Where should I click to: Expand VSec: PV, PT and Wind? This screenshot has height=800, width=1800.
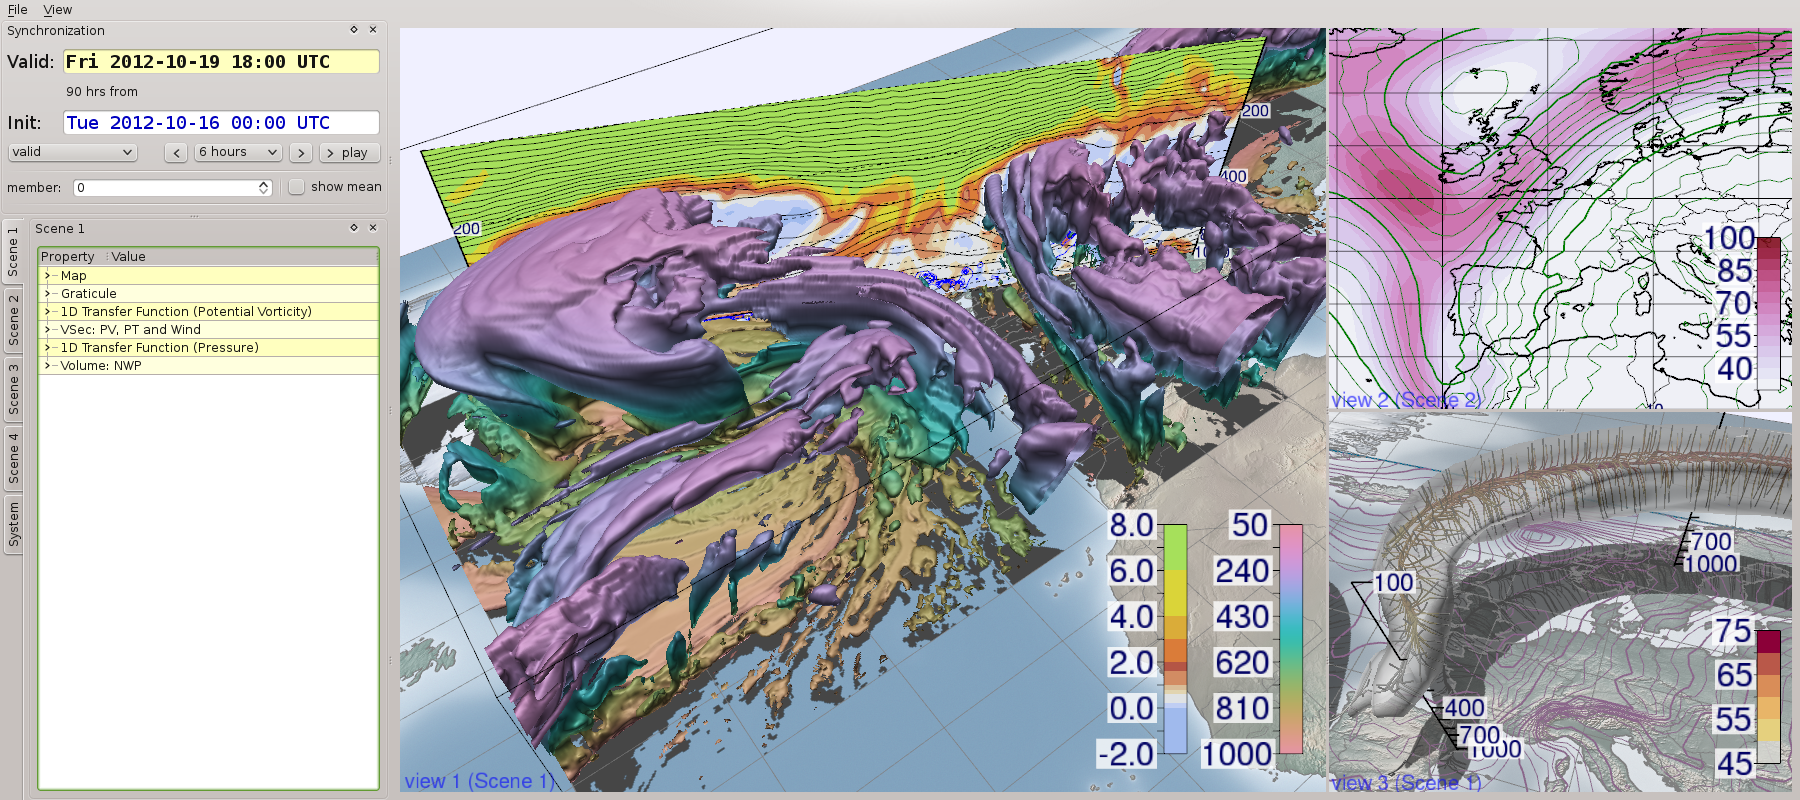47,330
